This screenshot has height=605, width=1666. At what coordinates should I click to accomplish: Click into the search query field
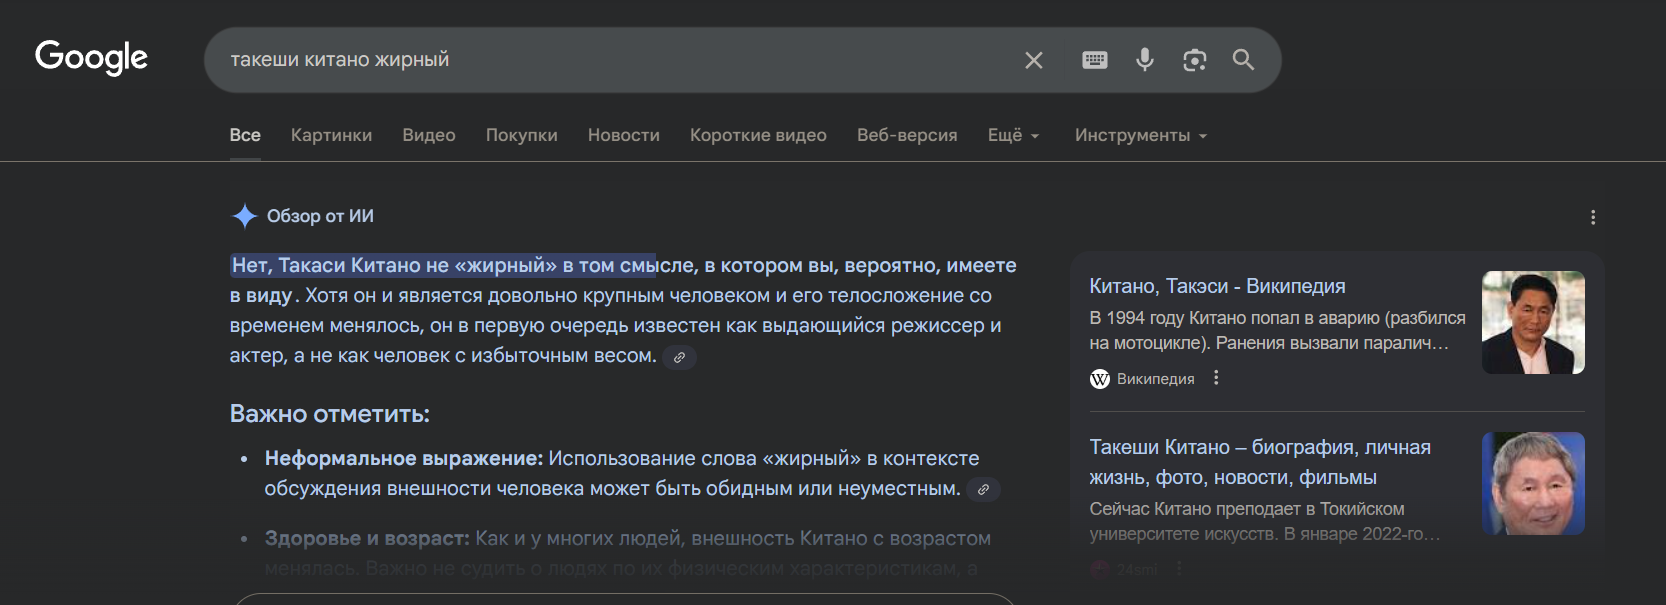(x=600, y=60)
